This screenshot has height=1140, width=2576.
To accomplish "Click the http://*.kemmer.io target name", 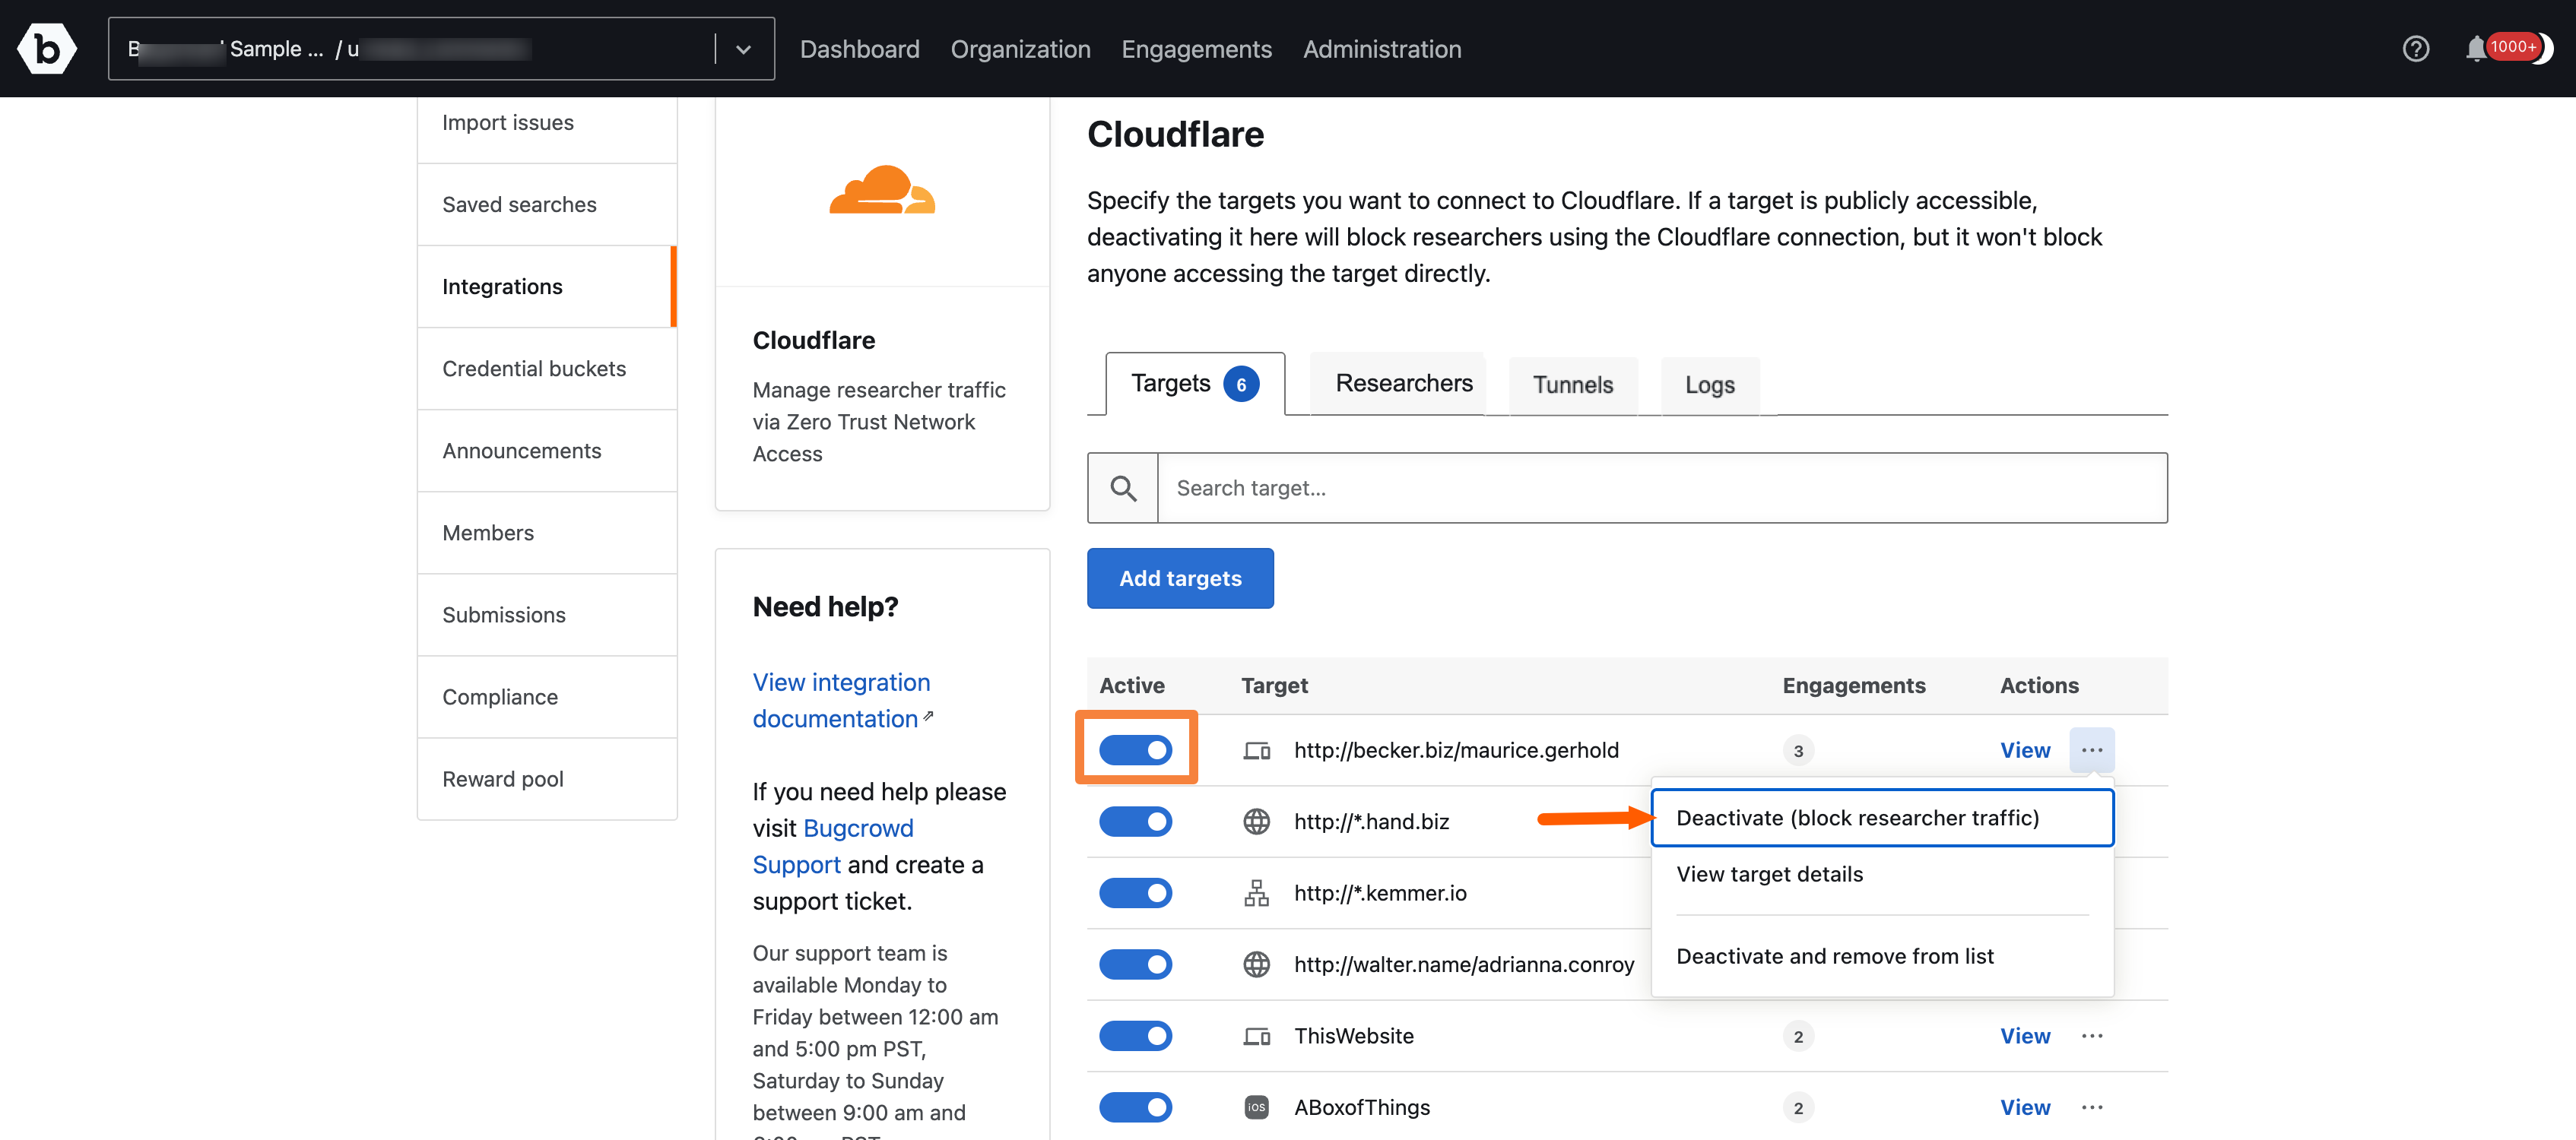I will 1380,893.
